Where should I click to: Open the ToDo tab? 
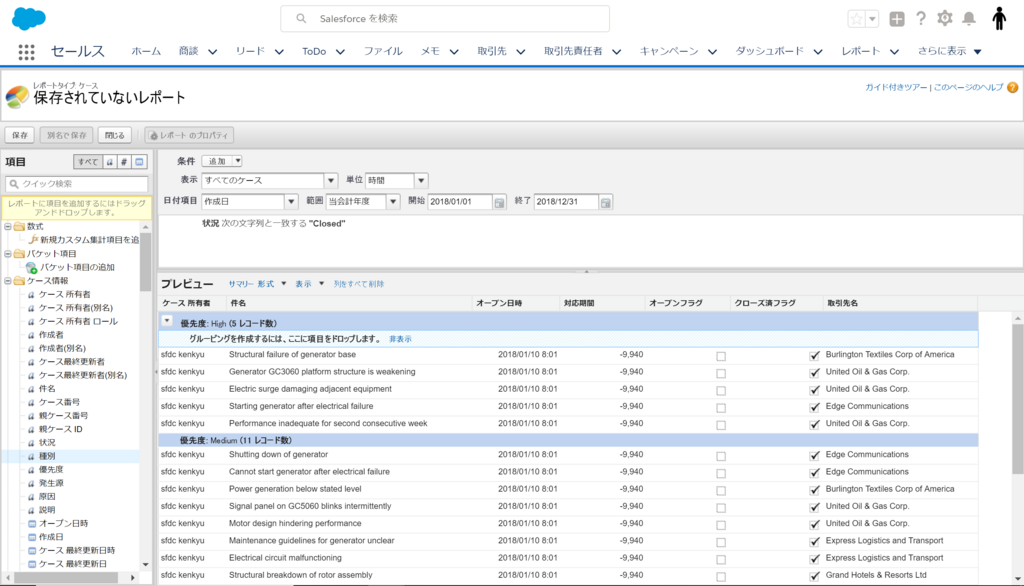coord(314,51)
